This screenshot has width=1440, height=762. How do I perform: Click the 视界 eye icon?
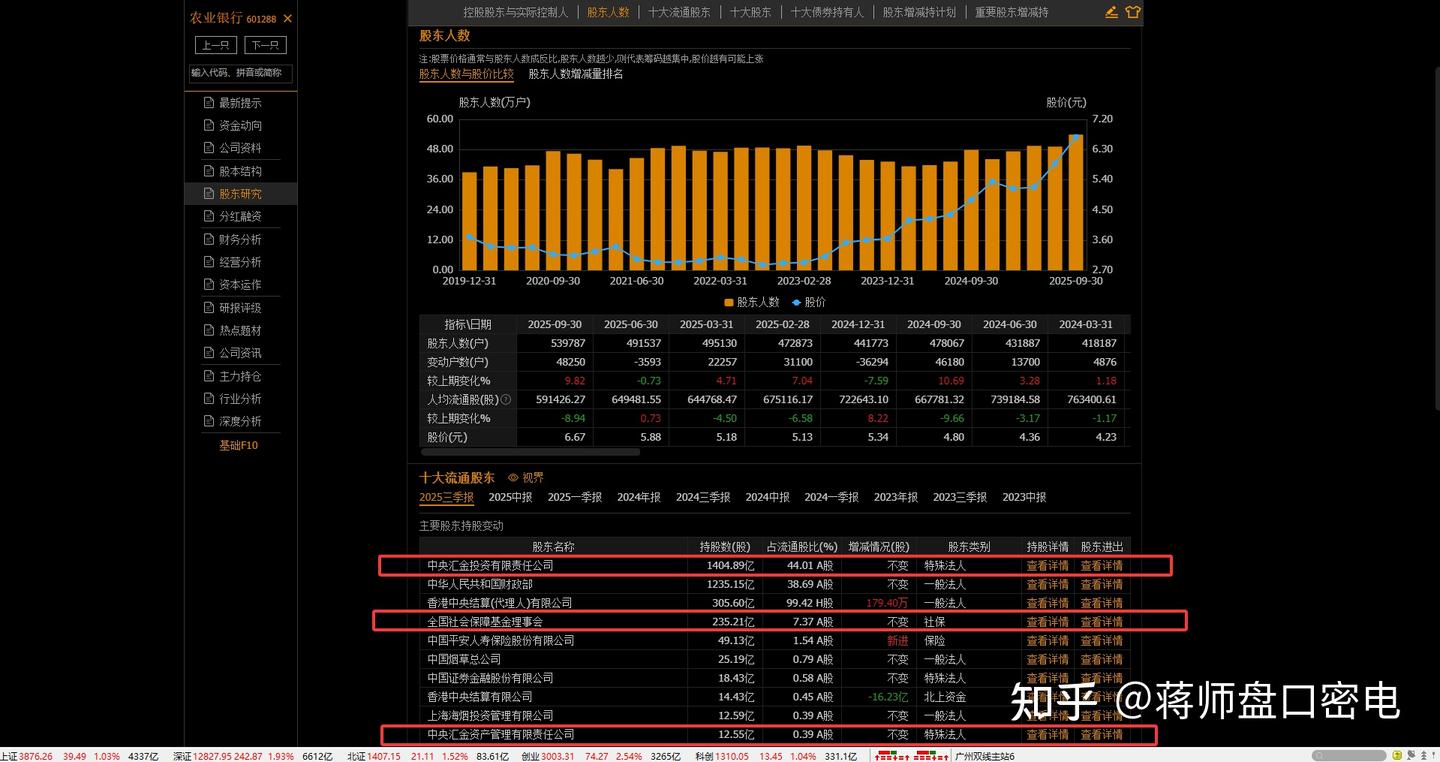pos(514,478)
